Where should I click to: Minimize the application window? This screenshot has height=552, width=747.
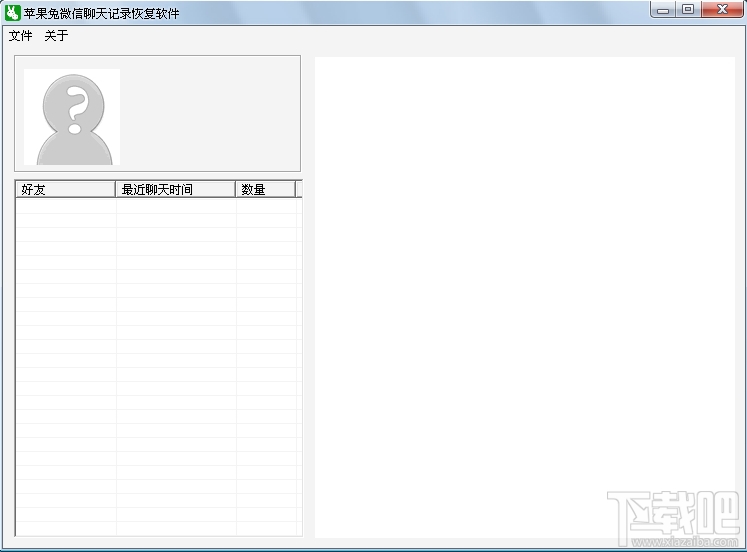coord(663,10)
